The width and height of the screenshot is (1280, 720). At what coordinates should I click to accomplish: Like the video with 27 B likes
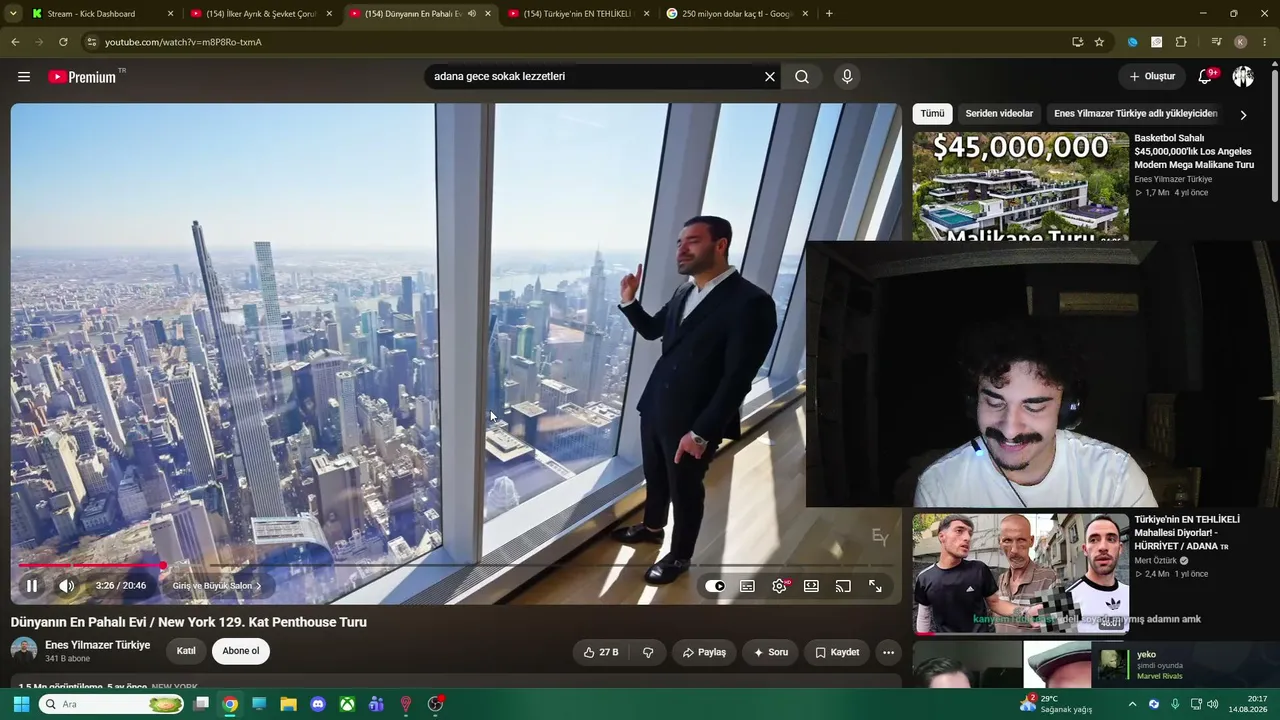[x=600, y=652]
